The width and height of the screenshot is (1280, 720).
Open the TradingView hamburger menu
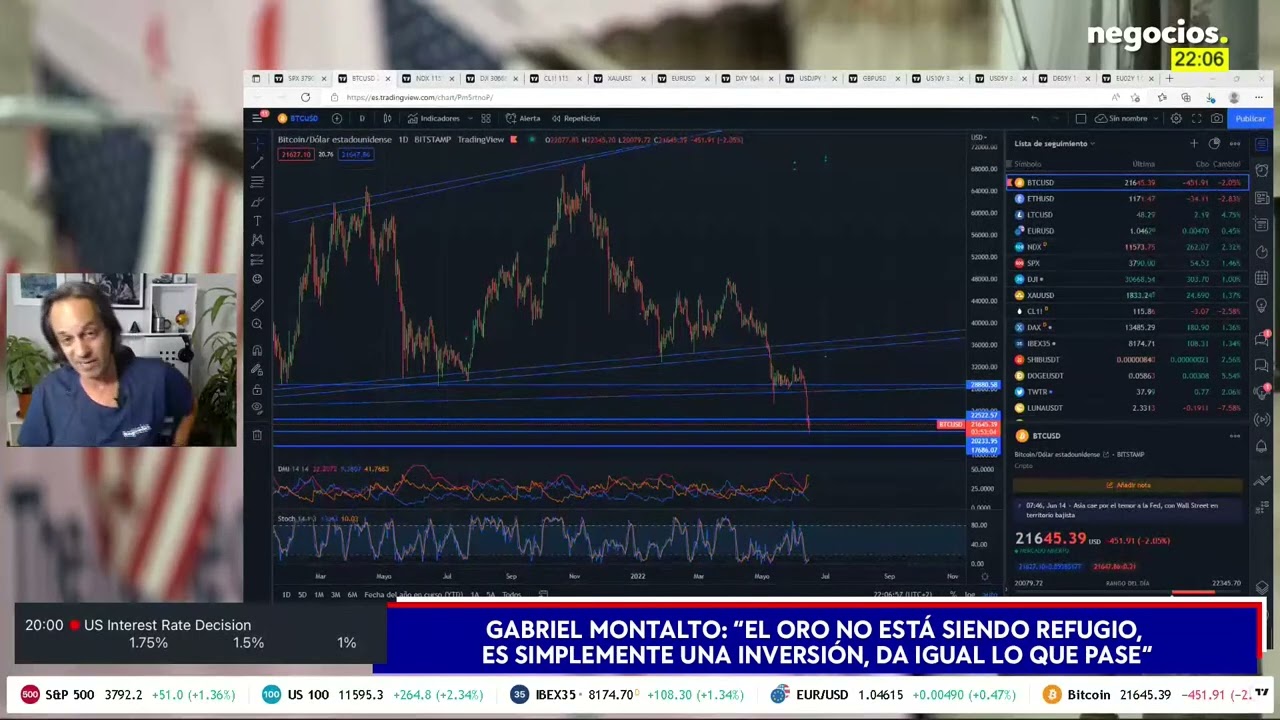[257, 118]
